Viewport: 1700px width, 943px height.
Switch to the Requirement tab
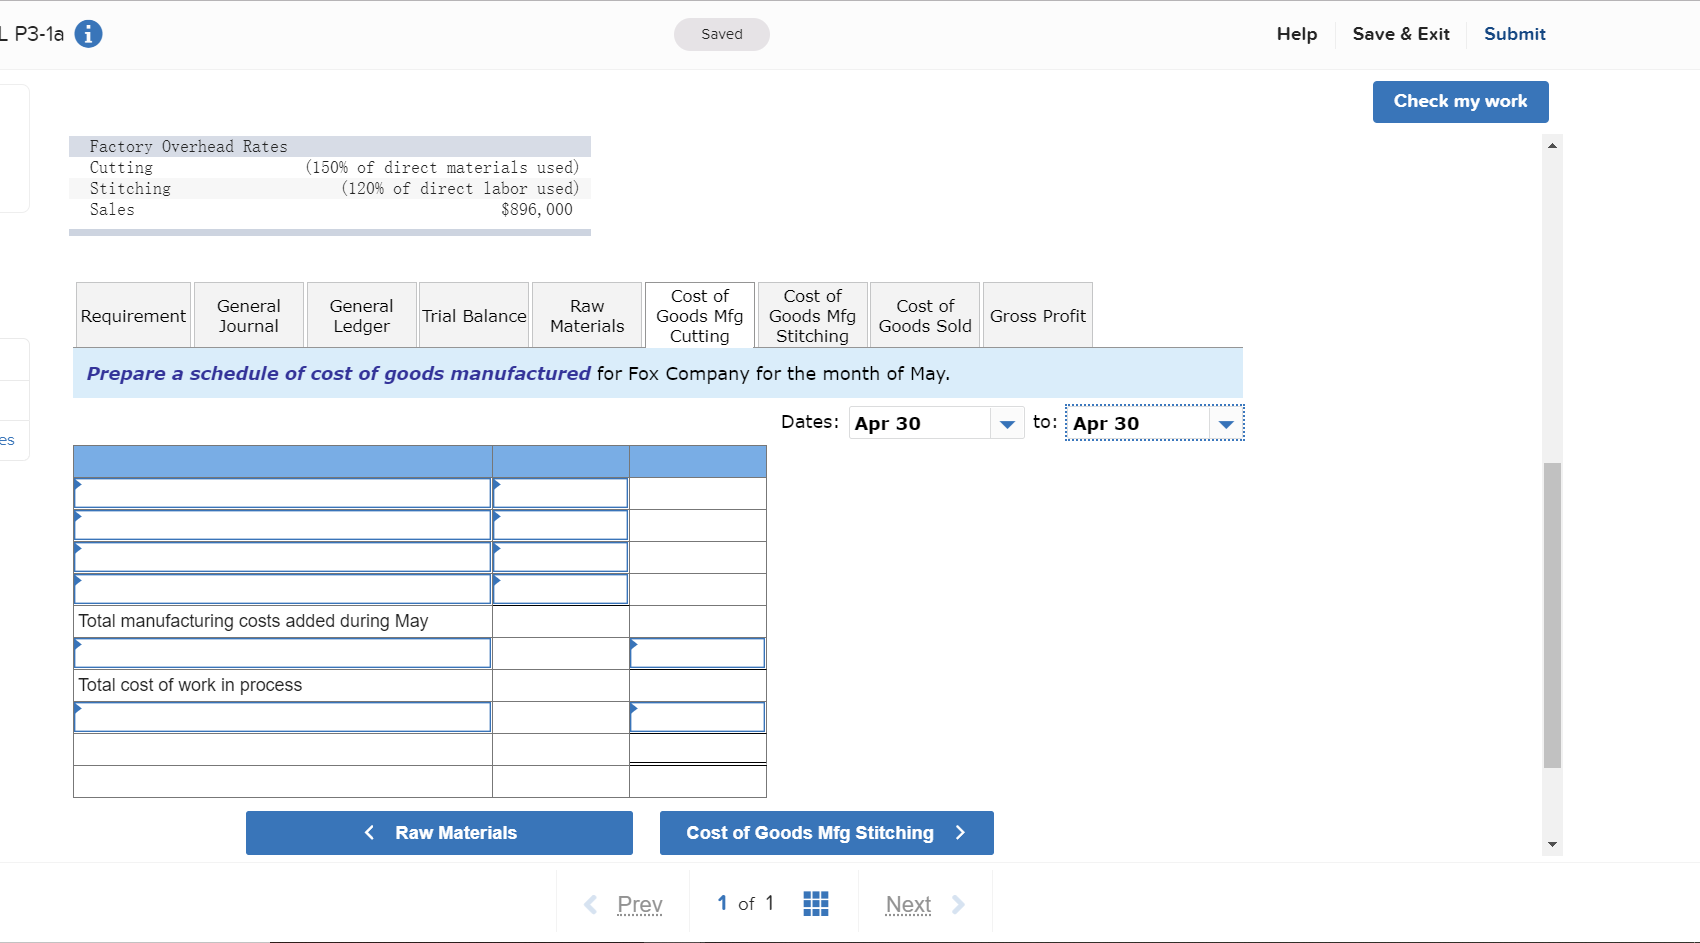[133, 316]
